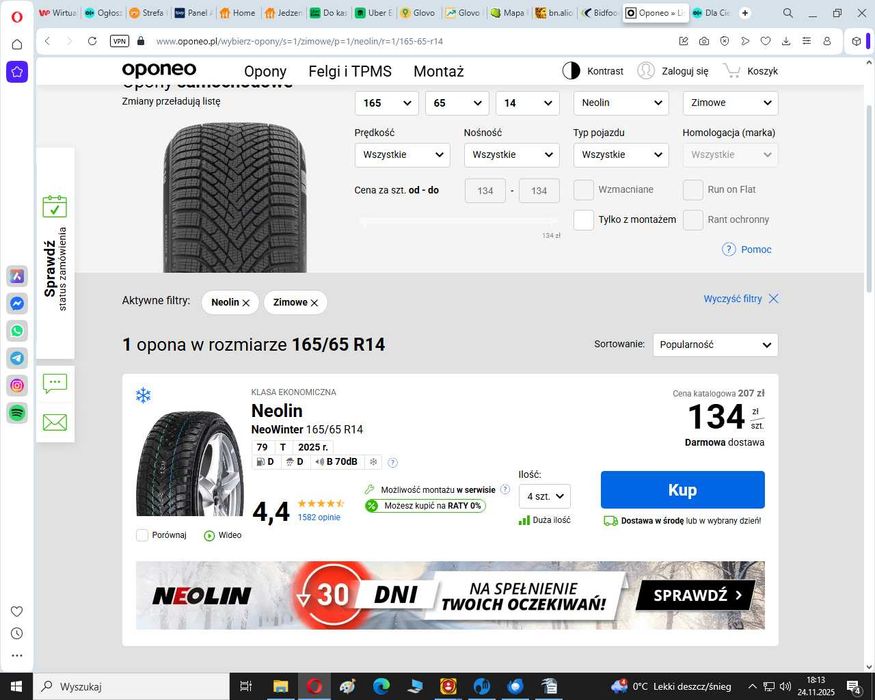Reload the oponeo page

pos(92,41)
